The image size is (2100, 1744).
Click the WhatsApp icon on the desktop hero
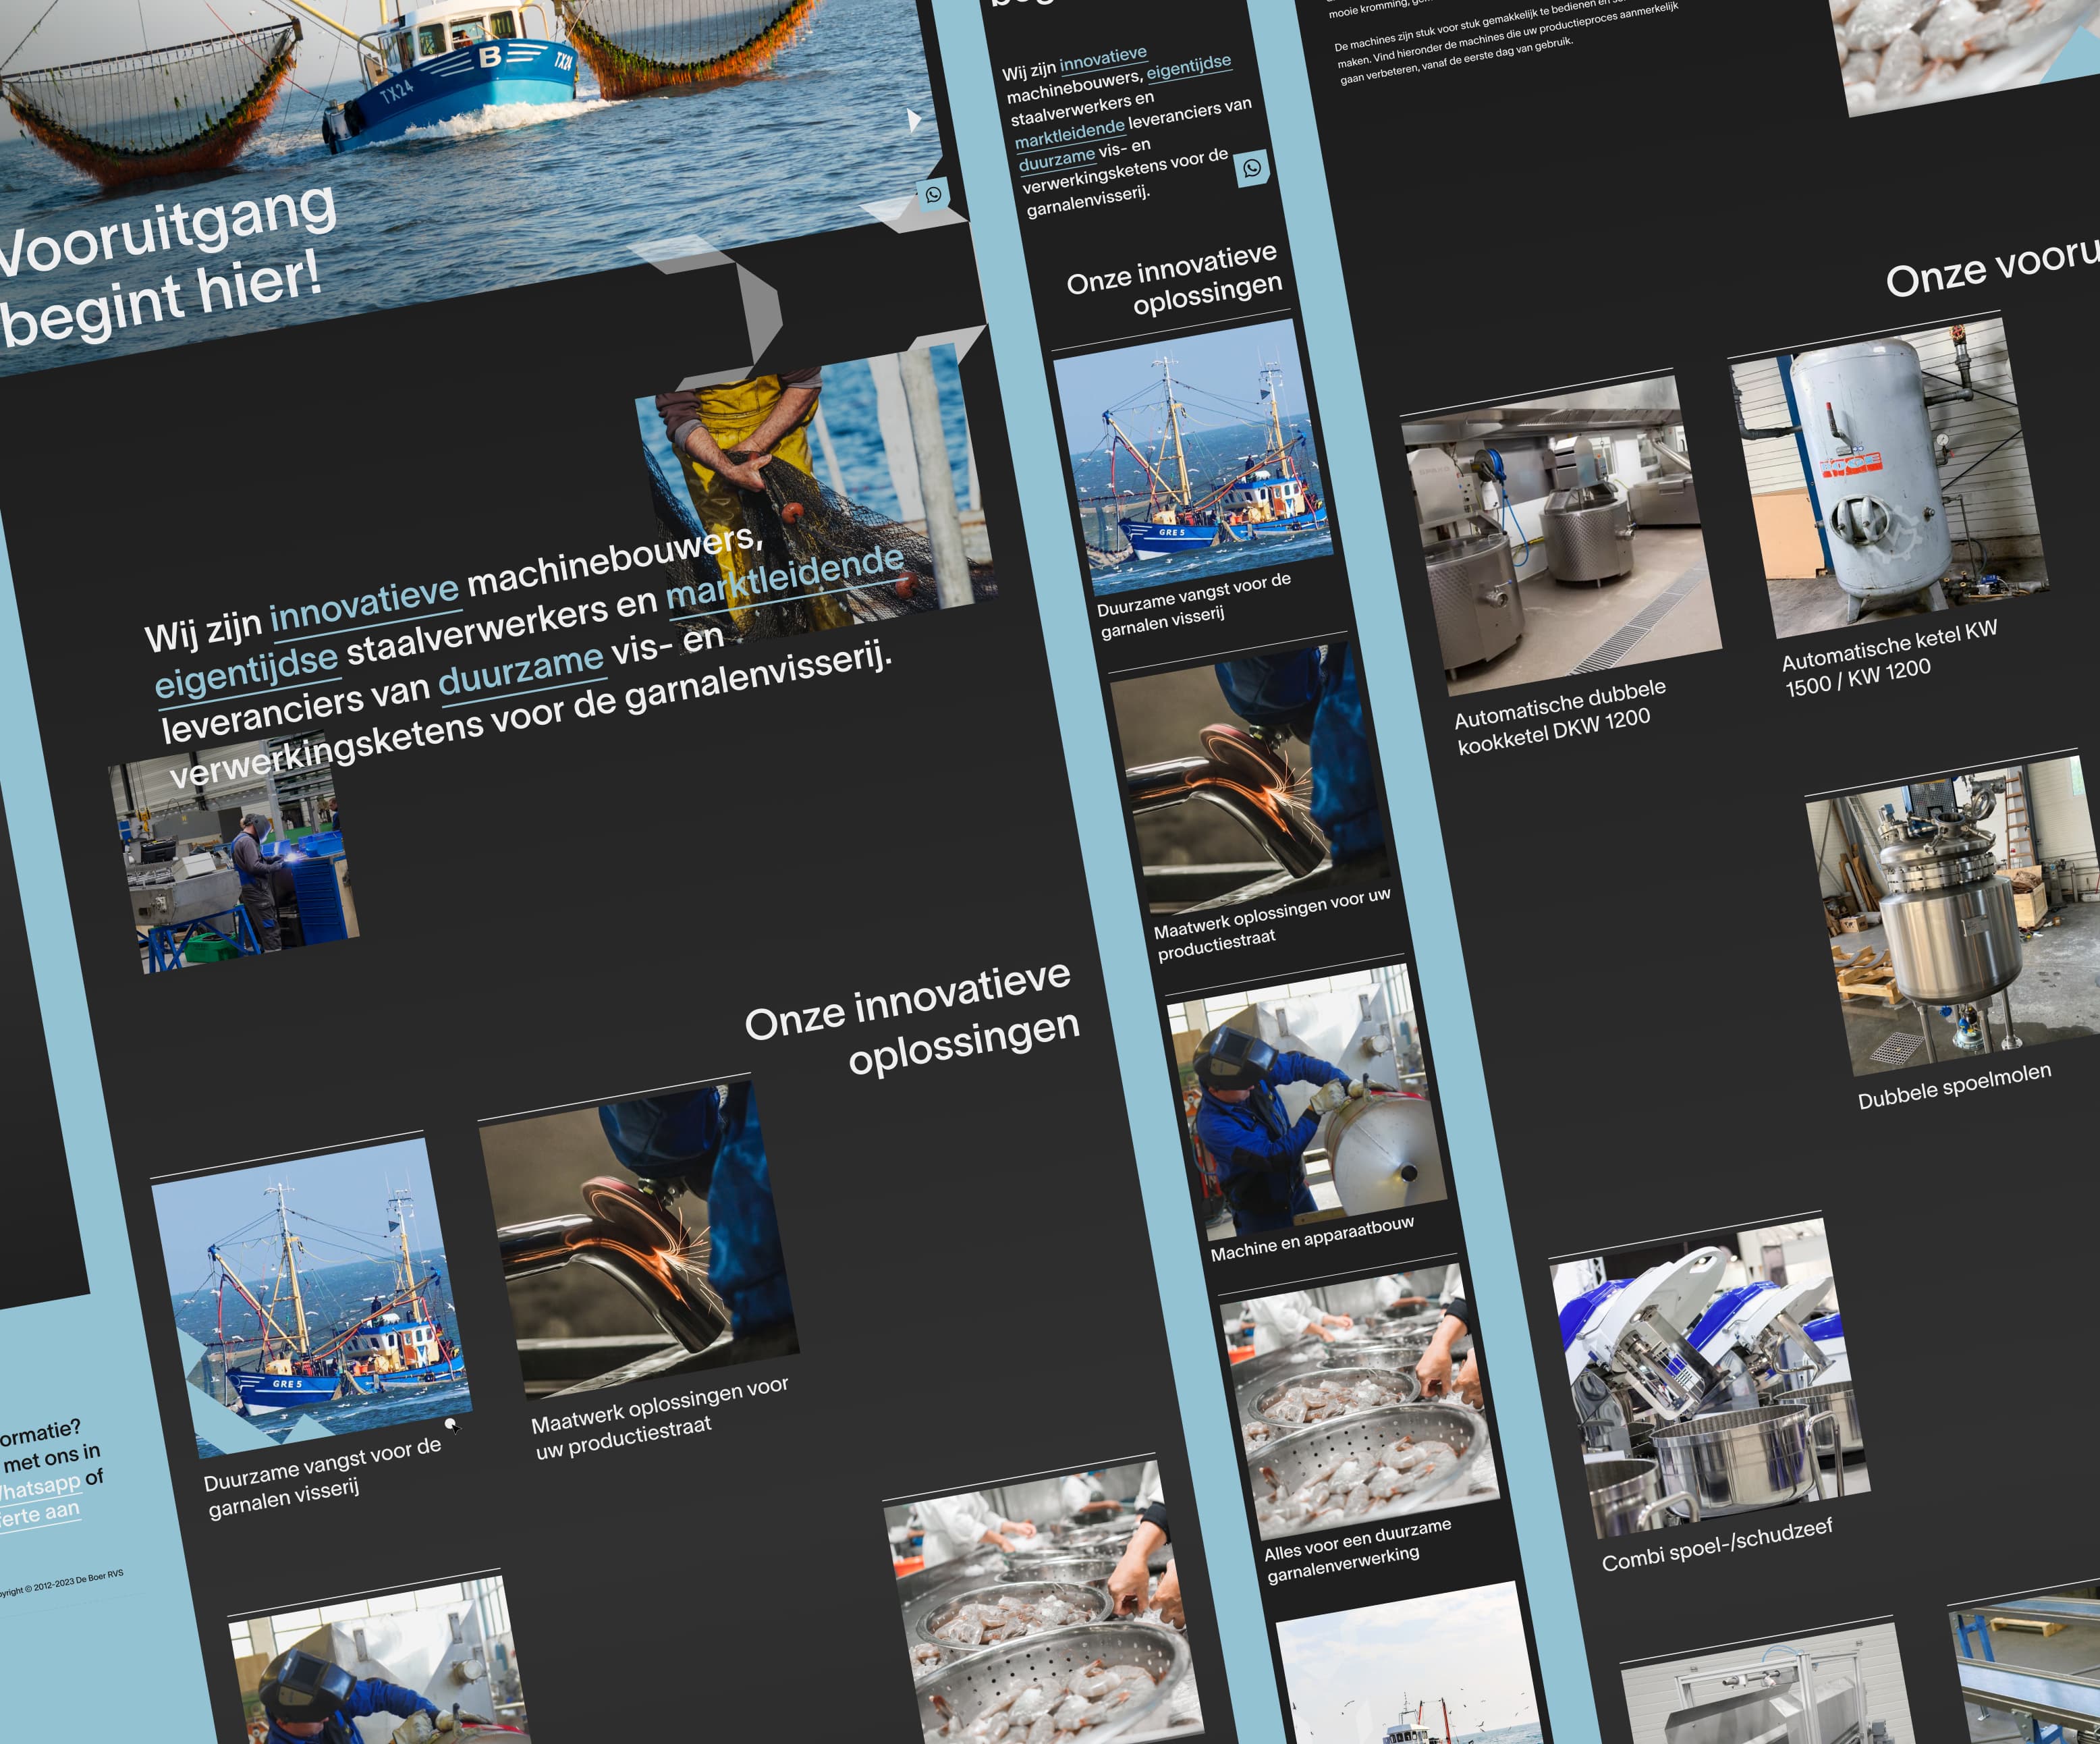[933, 194]
